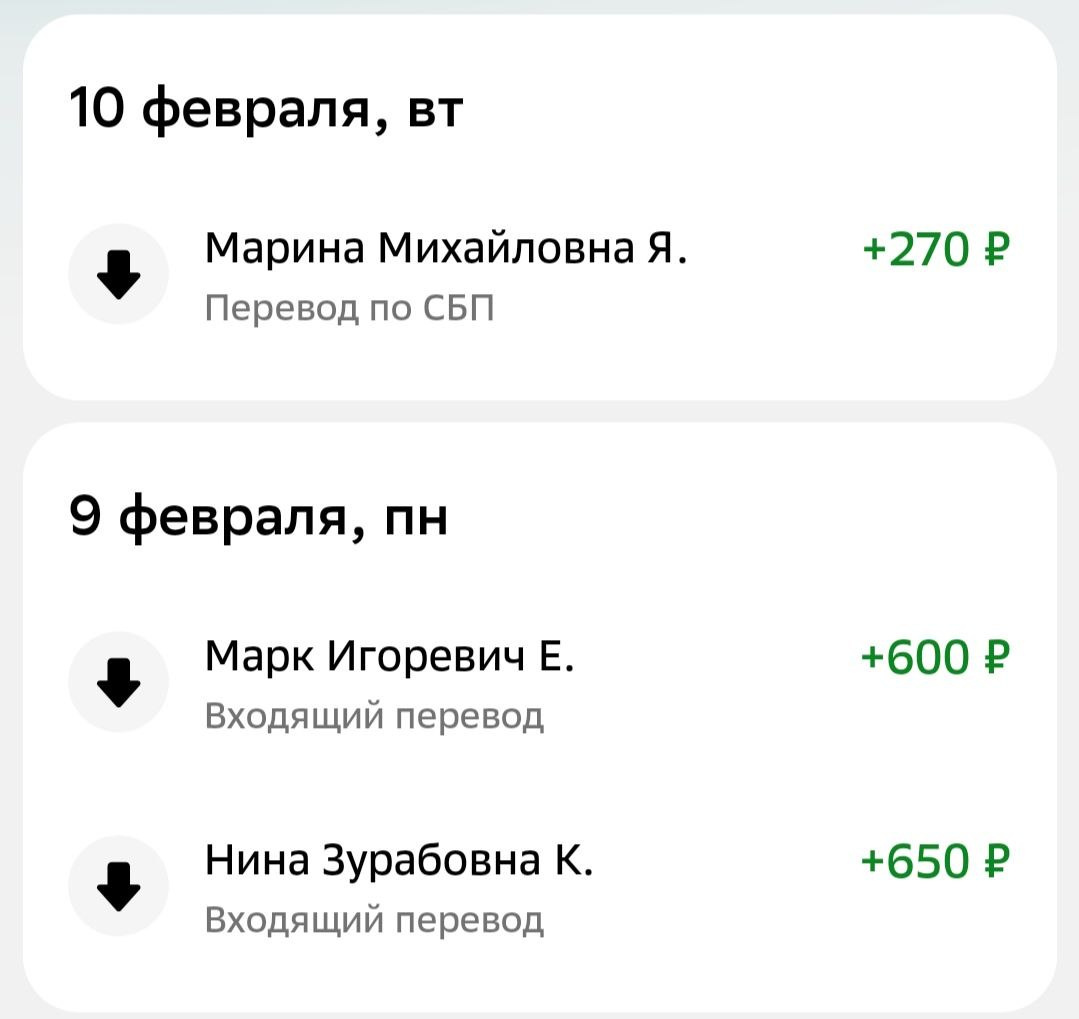Click the "Перевод по СБП" subtitle
Screen dimensions: 1079x1019
(x=349, y=310)
